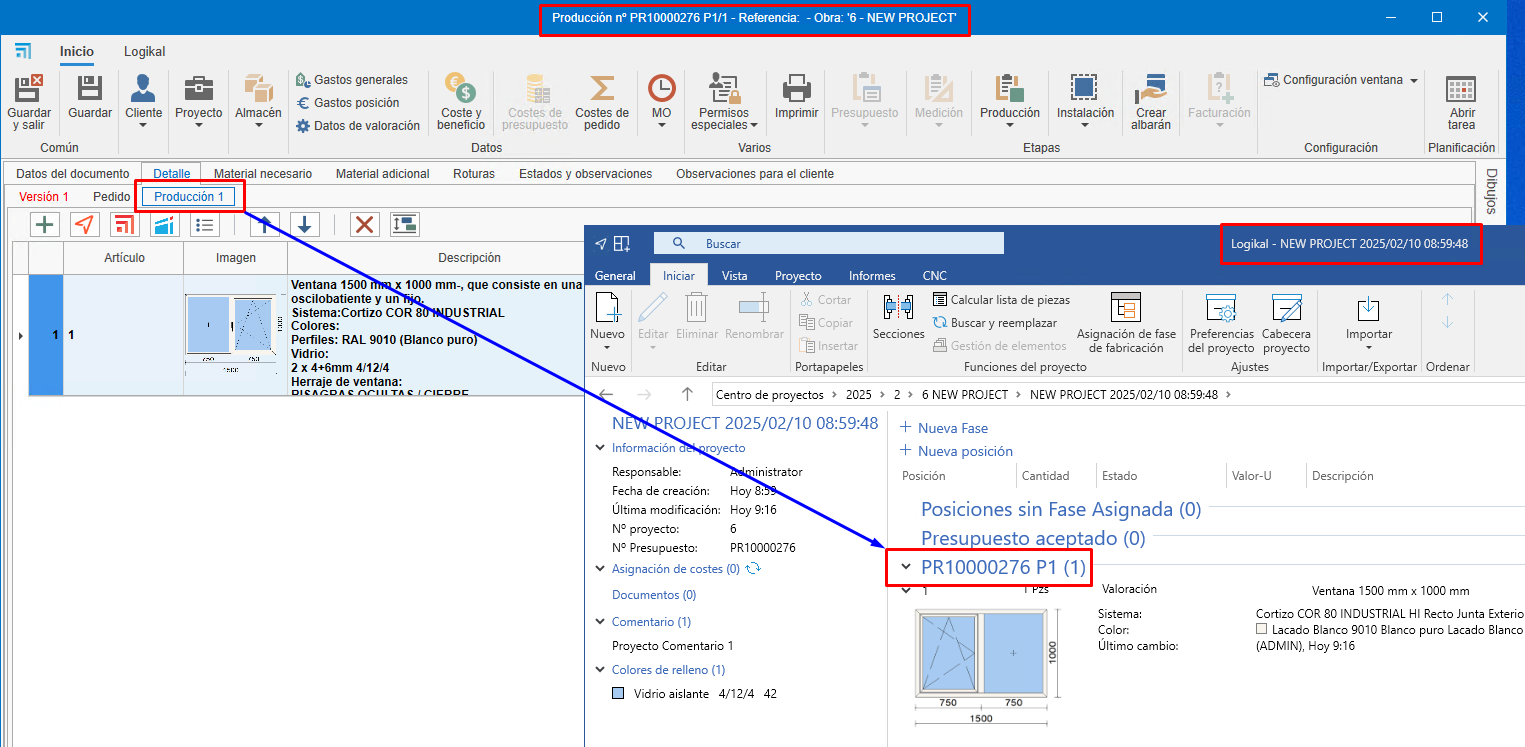Viewport: 1525px width, 747px height.
Task: Select the Pedido sub-tab
Action: click(x=112, y=197)
